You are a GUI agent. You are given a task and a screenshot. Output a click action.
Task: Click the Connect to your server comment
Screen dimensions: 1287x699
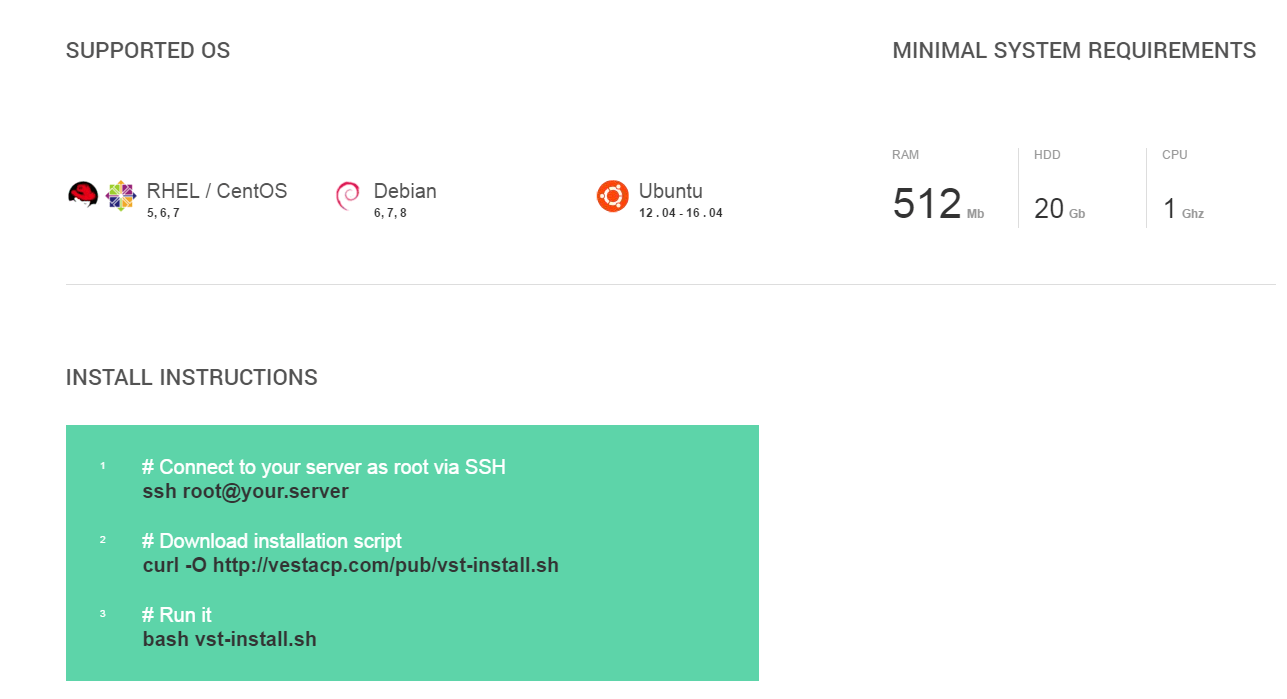tap(324, 467)
